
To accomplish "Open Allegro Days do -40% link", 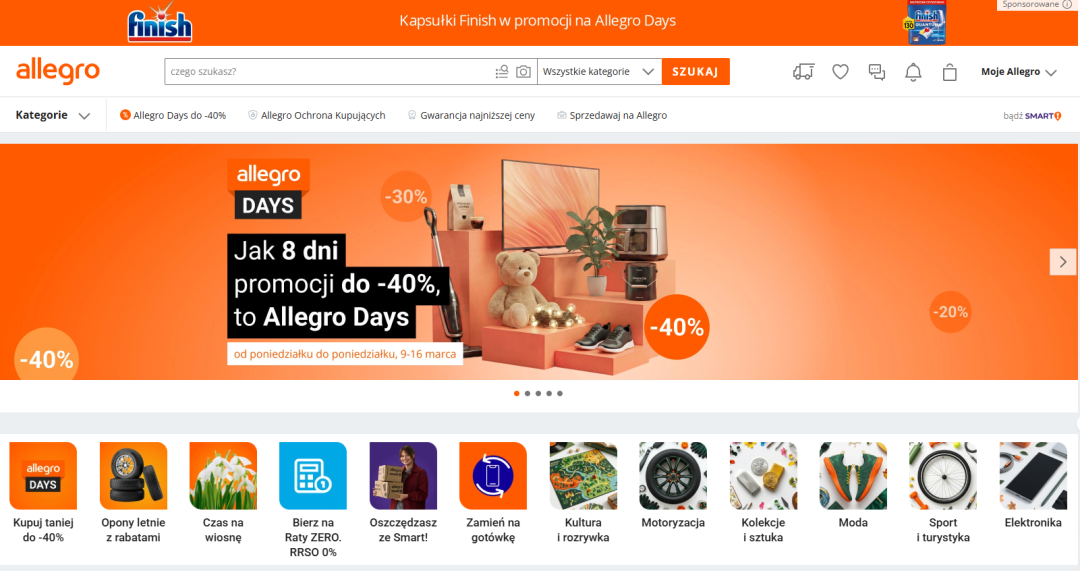I will pos(173,115).
